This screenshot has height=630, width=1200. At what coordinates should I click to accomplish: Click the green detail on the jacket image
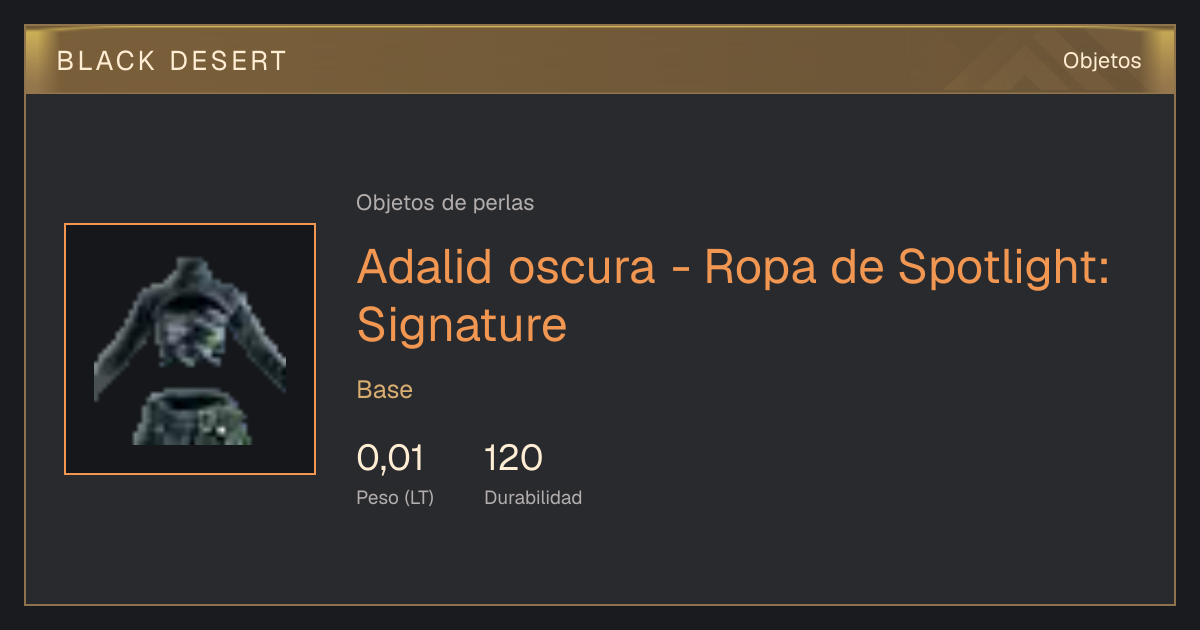pyautogui.click(x=211, y=345)
